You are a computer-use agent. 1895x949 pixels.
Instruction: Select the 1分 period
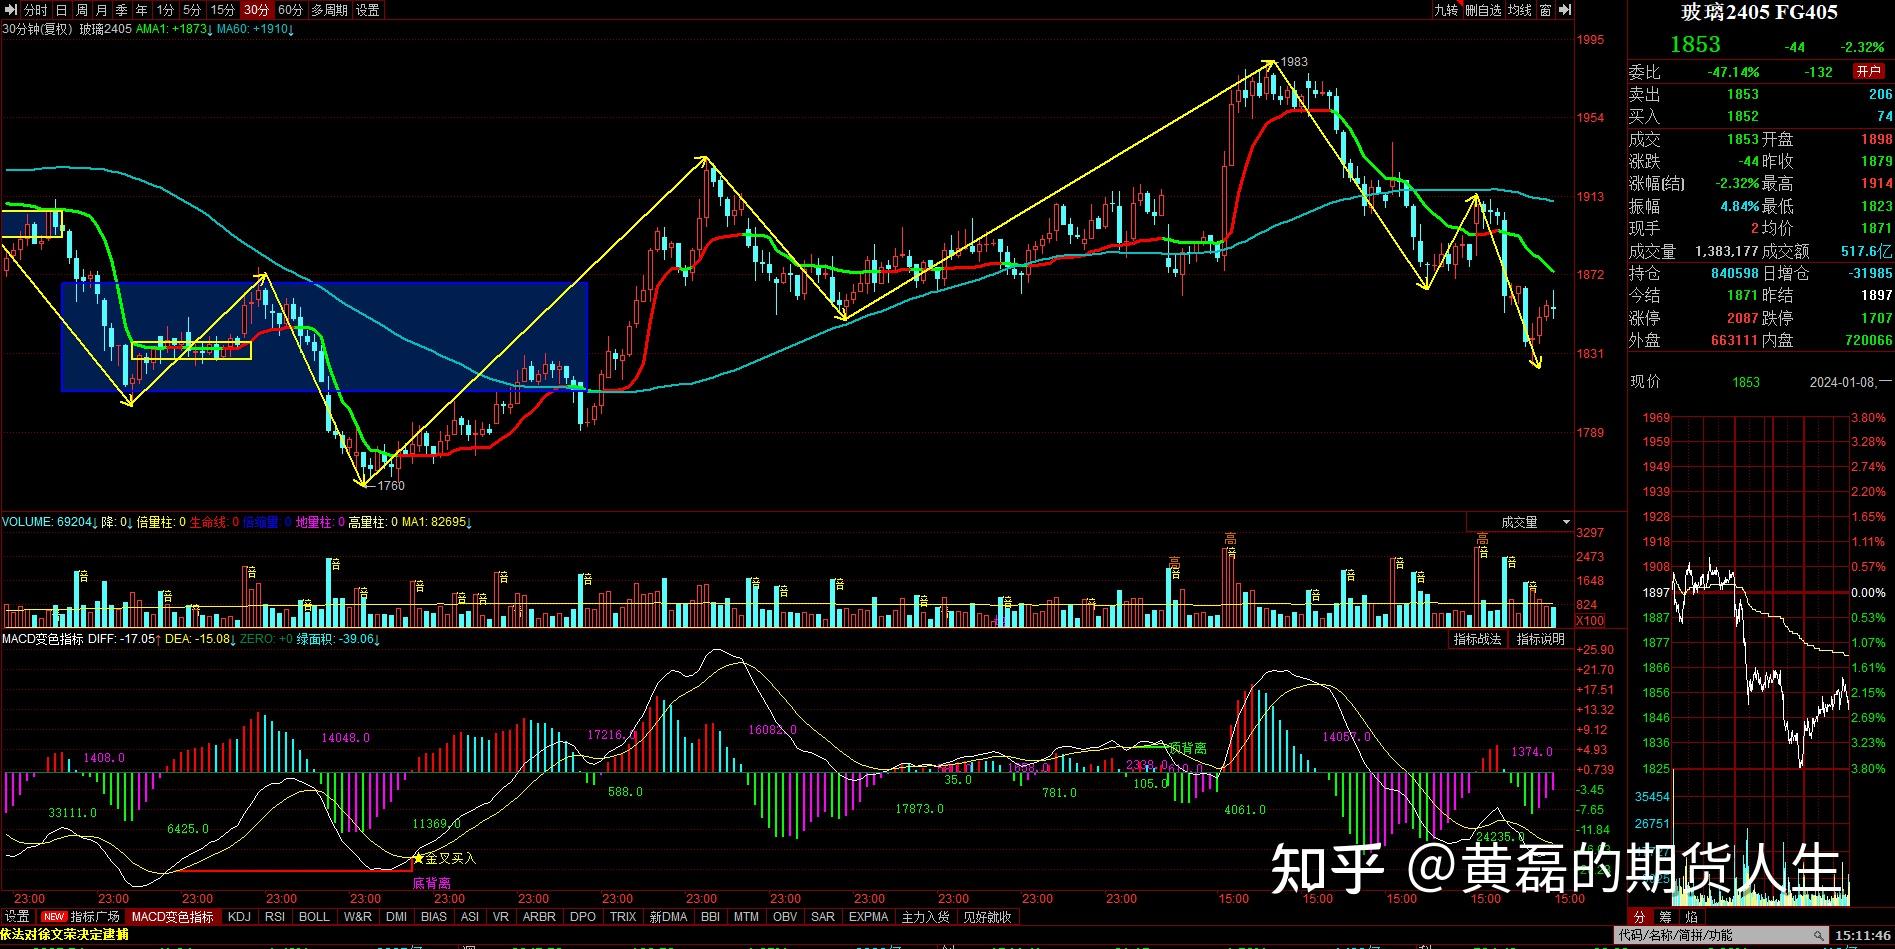click(x=165, y=10)
